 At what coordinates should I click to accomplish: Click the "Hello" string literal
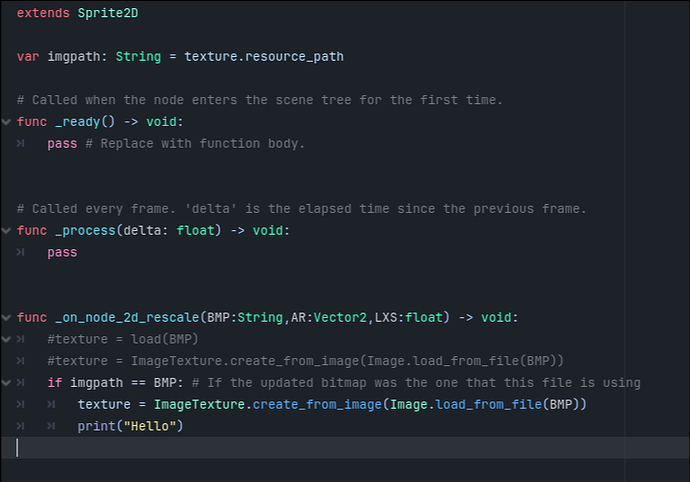150,426
